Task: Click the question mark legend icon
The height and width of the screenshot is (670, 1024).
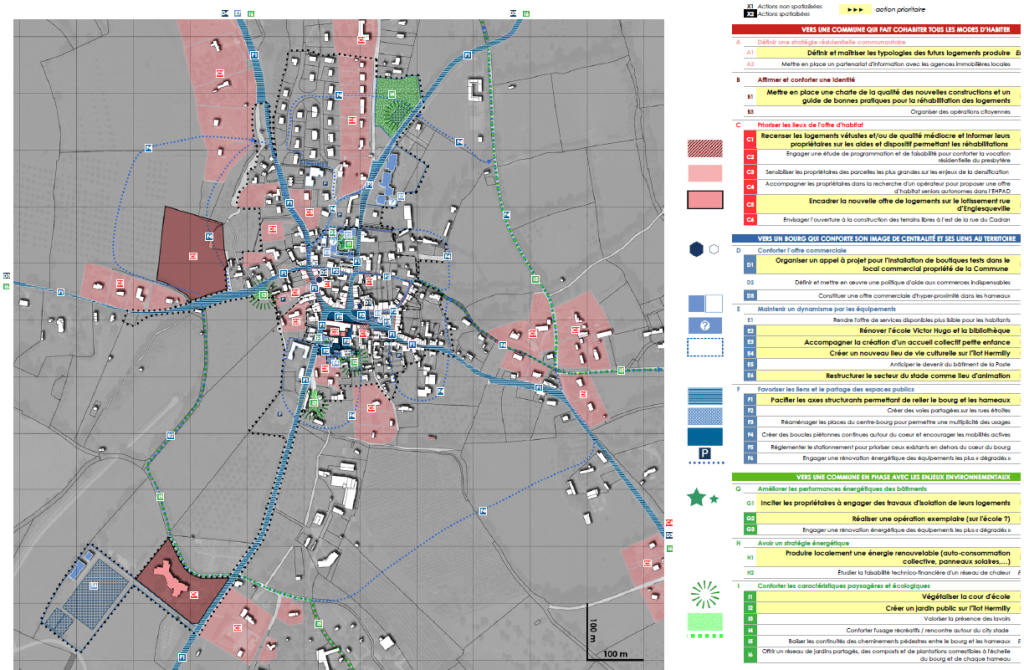Action: click(705, 326)
